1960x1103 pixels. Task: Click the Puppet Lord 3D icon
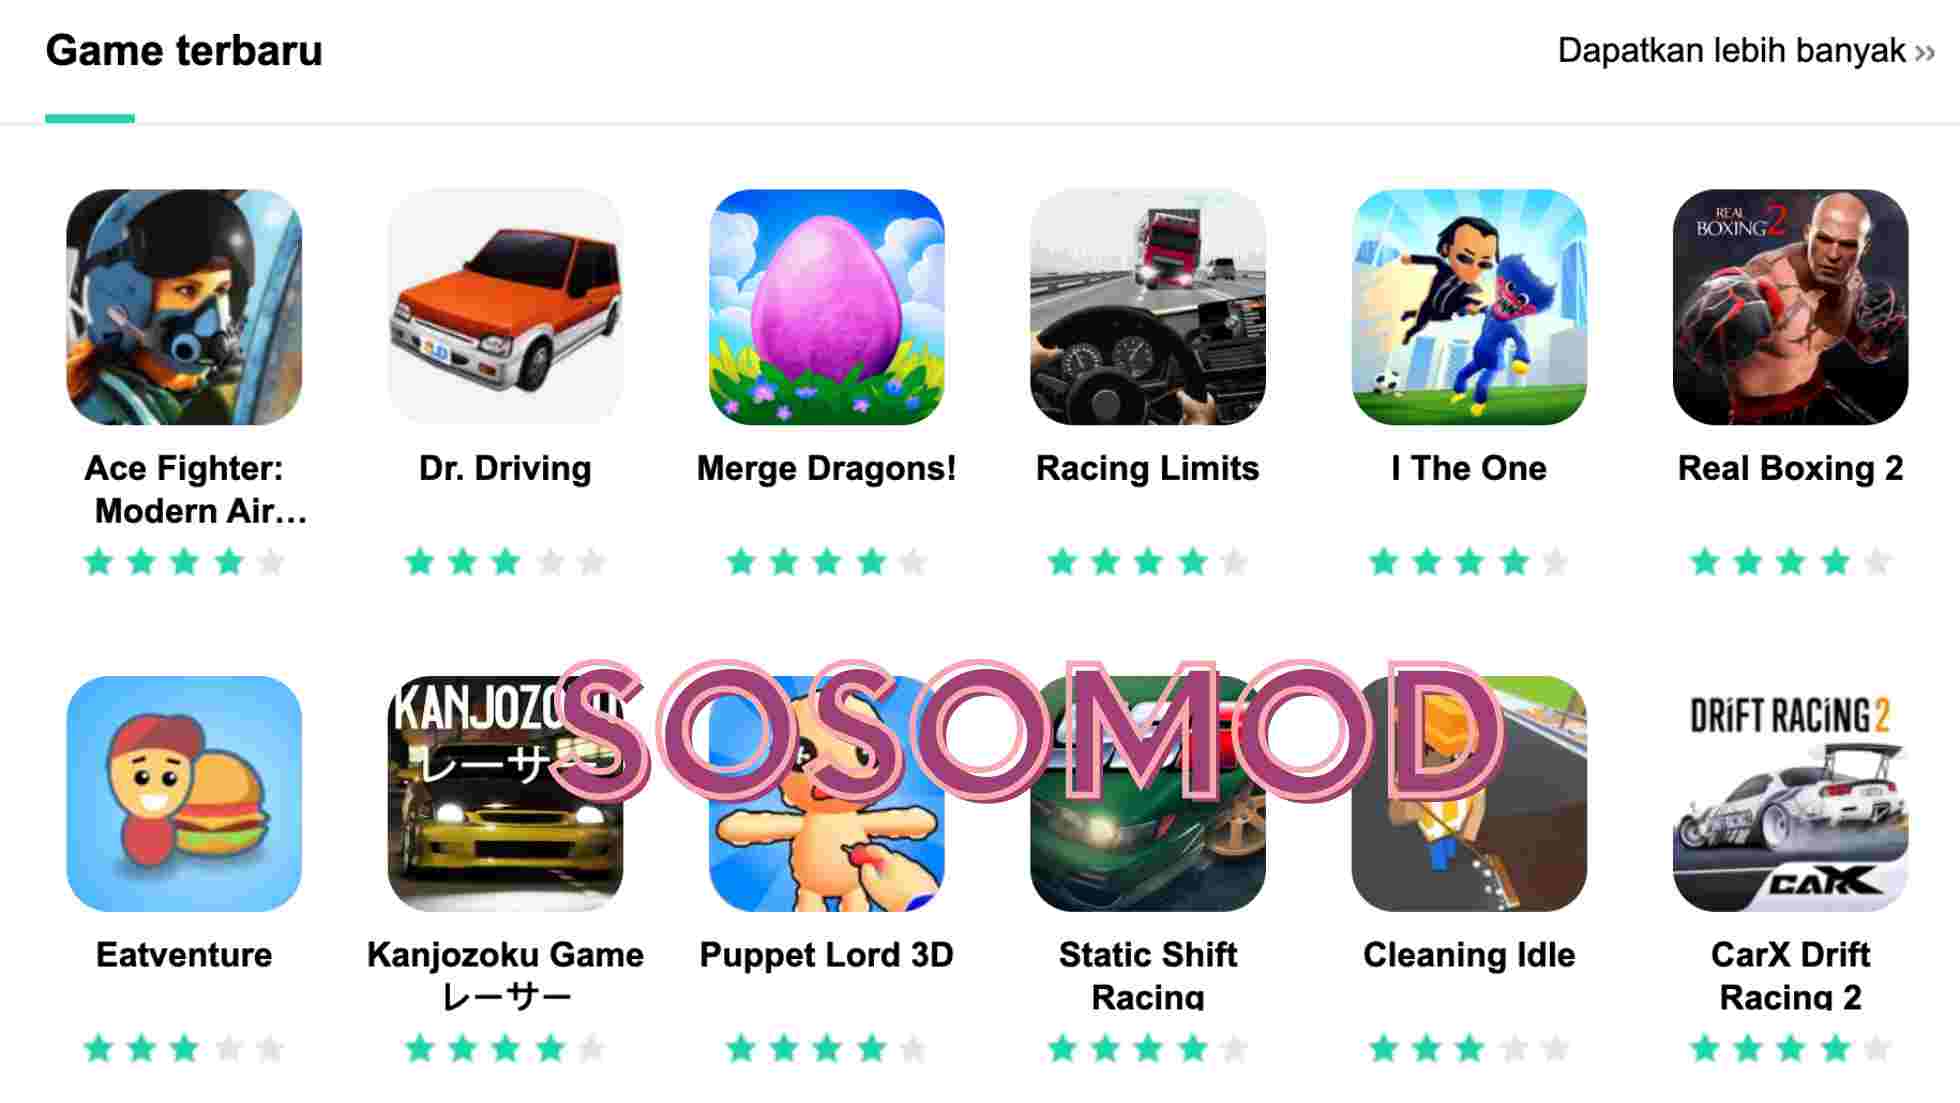click(x=827, y=794)
